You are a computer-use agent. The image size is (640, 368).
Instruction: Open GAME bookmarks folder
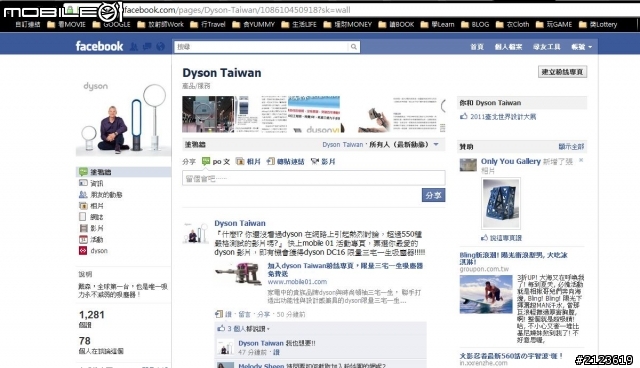[x=554, y=24]
